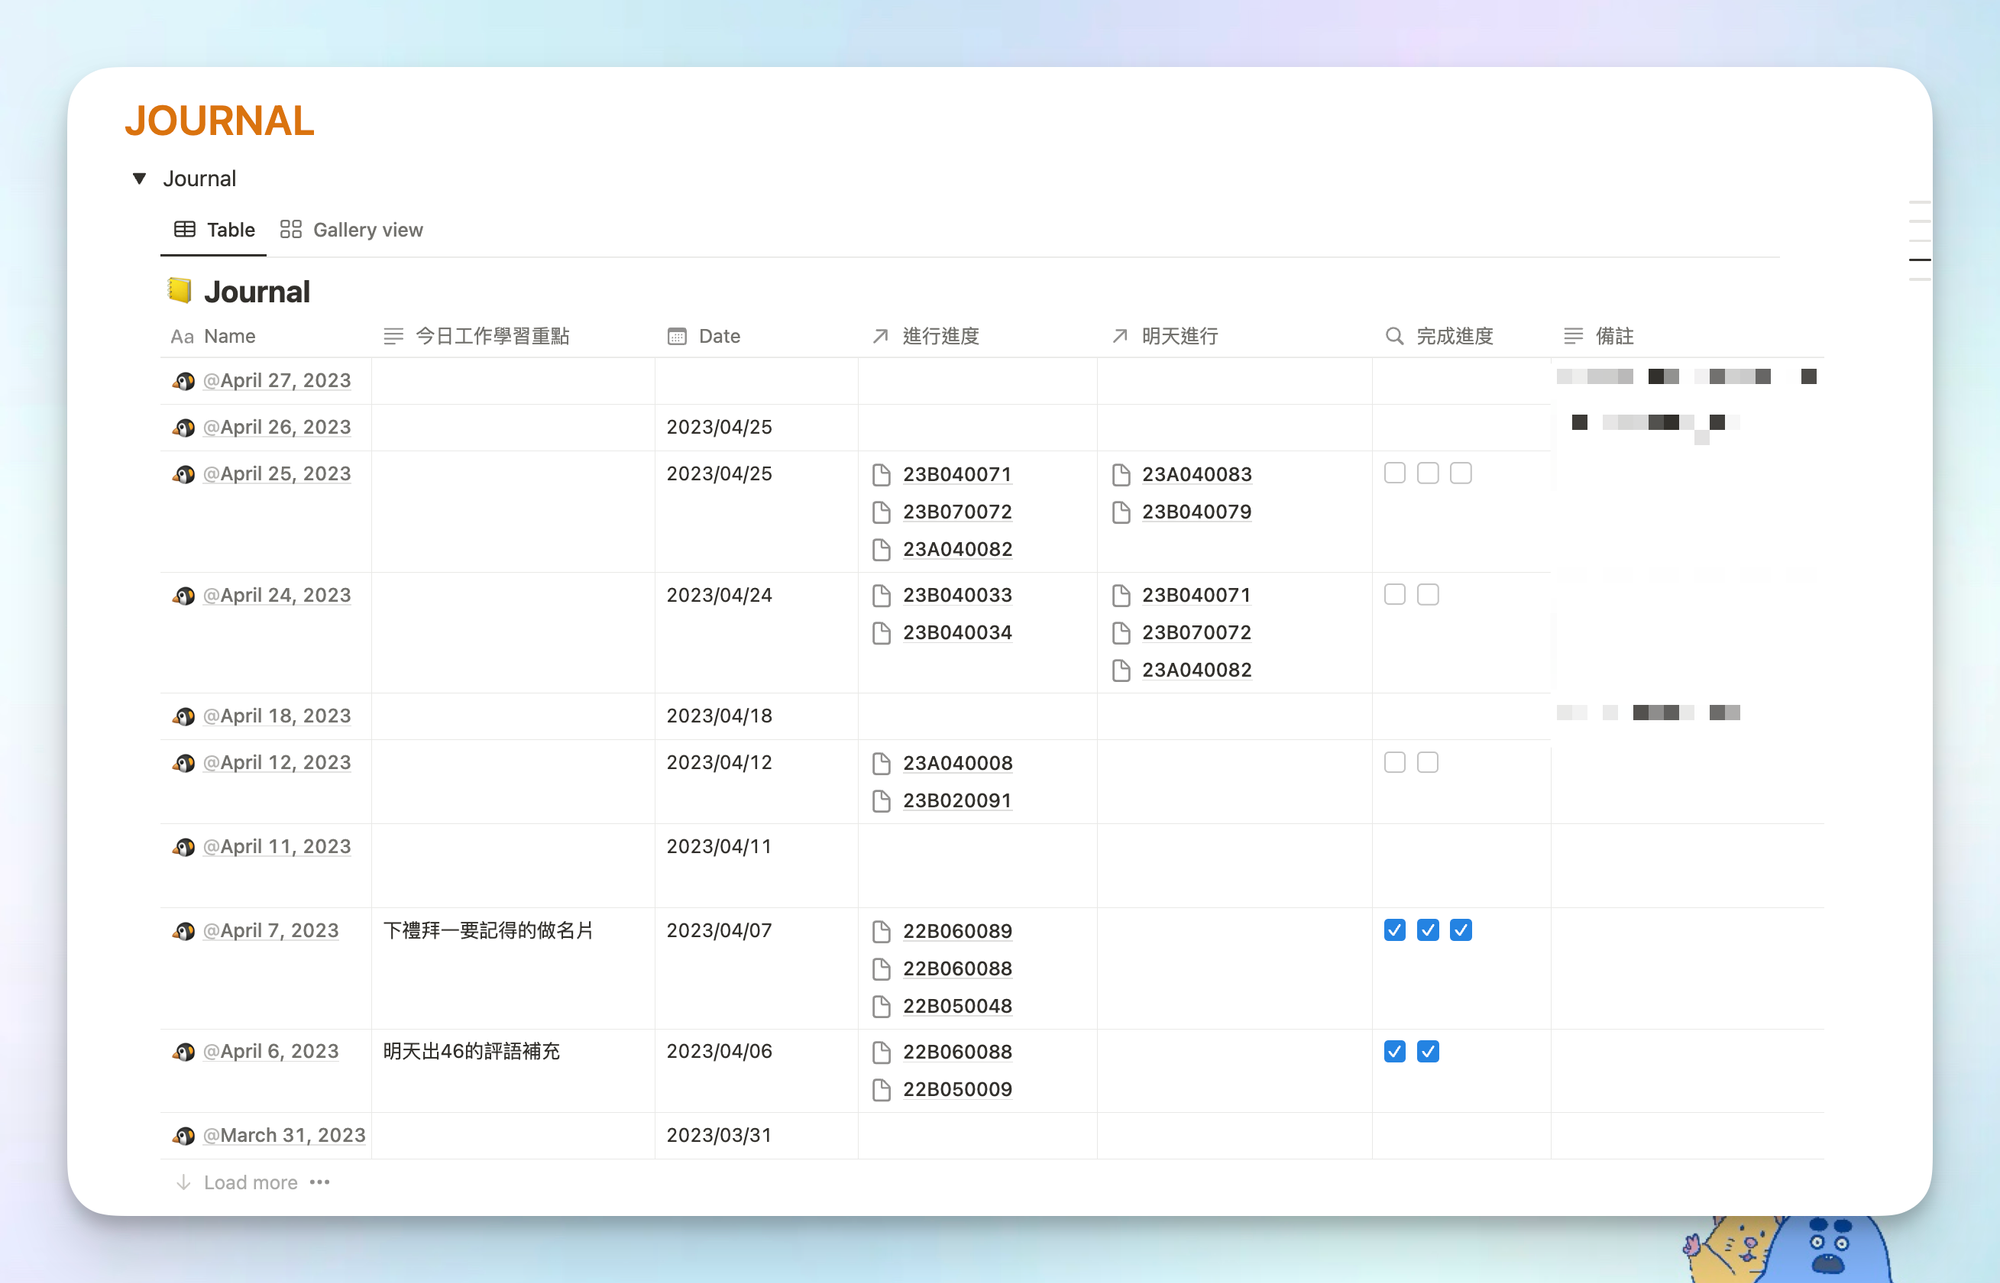Check the second checkbox in April 25 row

point(1428,473)
